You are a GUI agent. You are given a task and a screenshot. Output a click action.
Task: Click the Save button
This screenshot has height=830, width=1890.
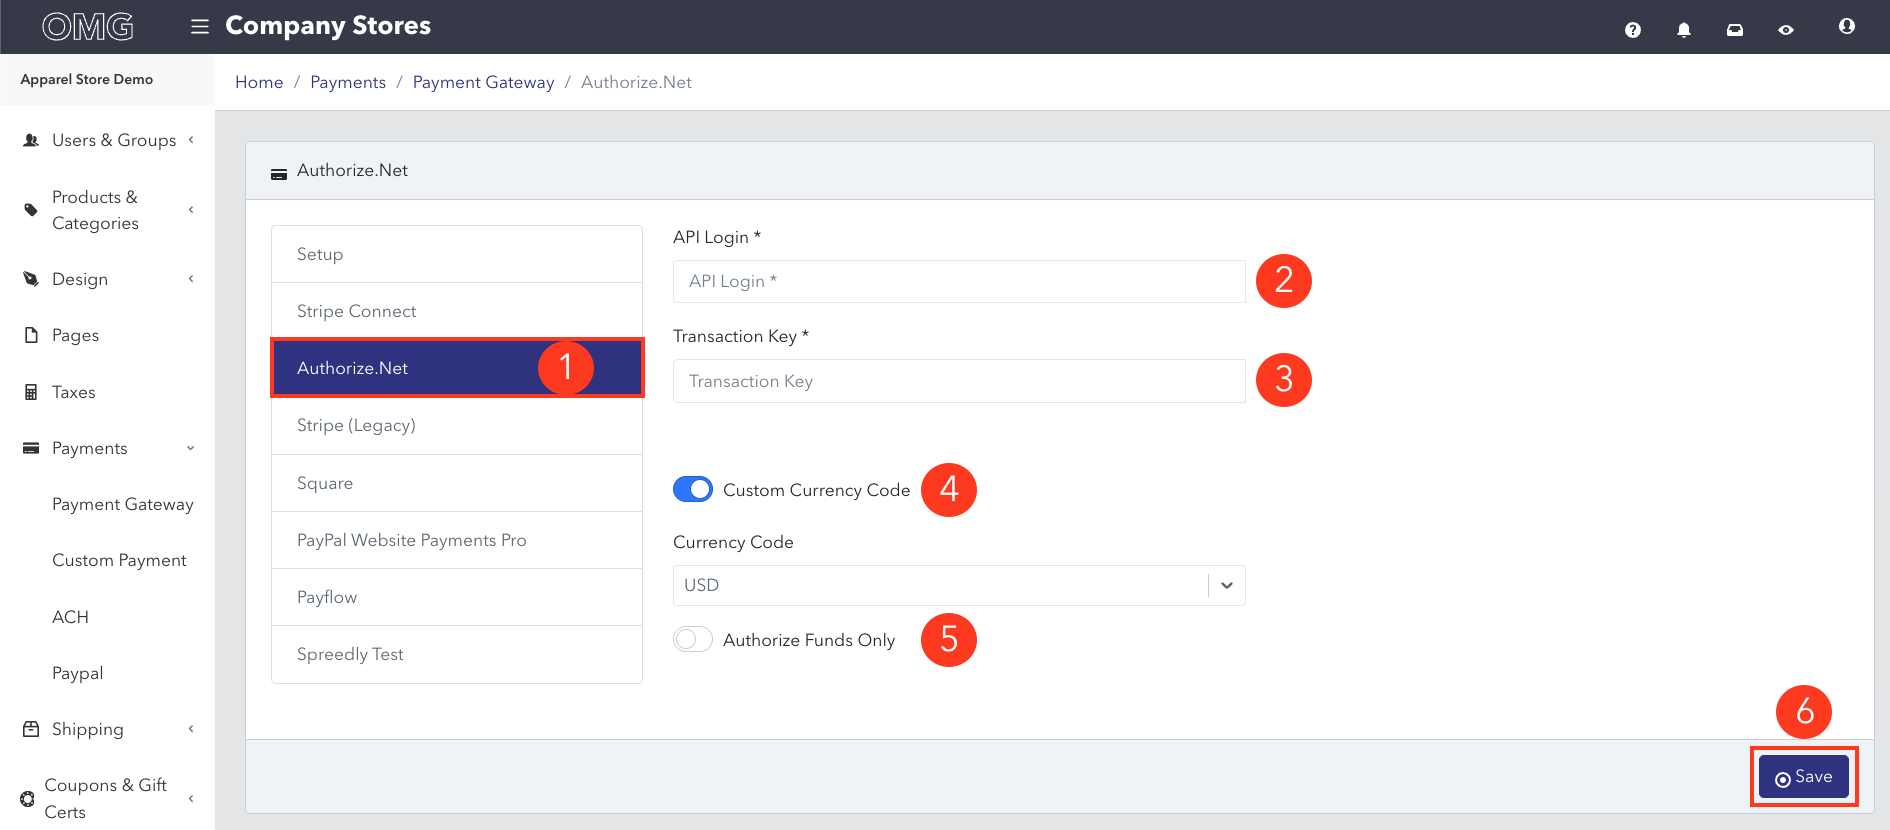[1804, 777]
